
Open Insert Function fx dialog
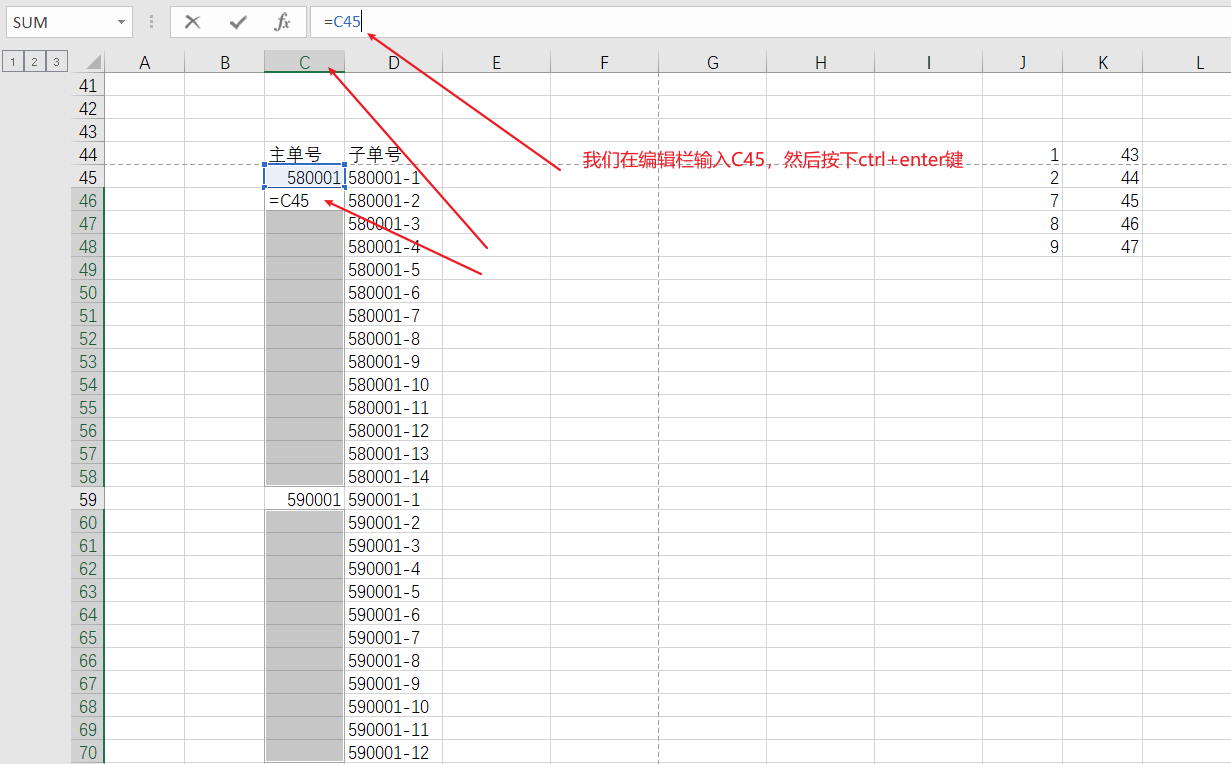(283, 22)
